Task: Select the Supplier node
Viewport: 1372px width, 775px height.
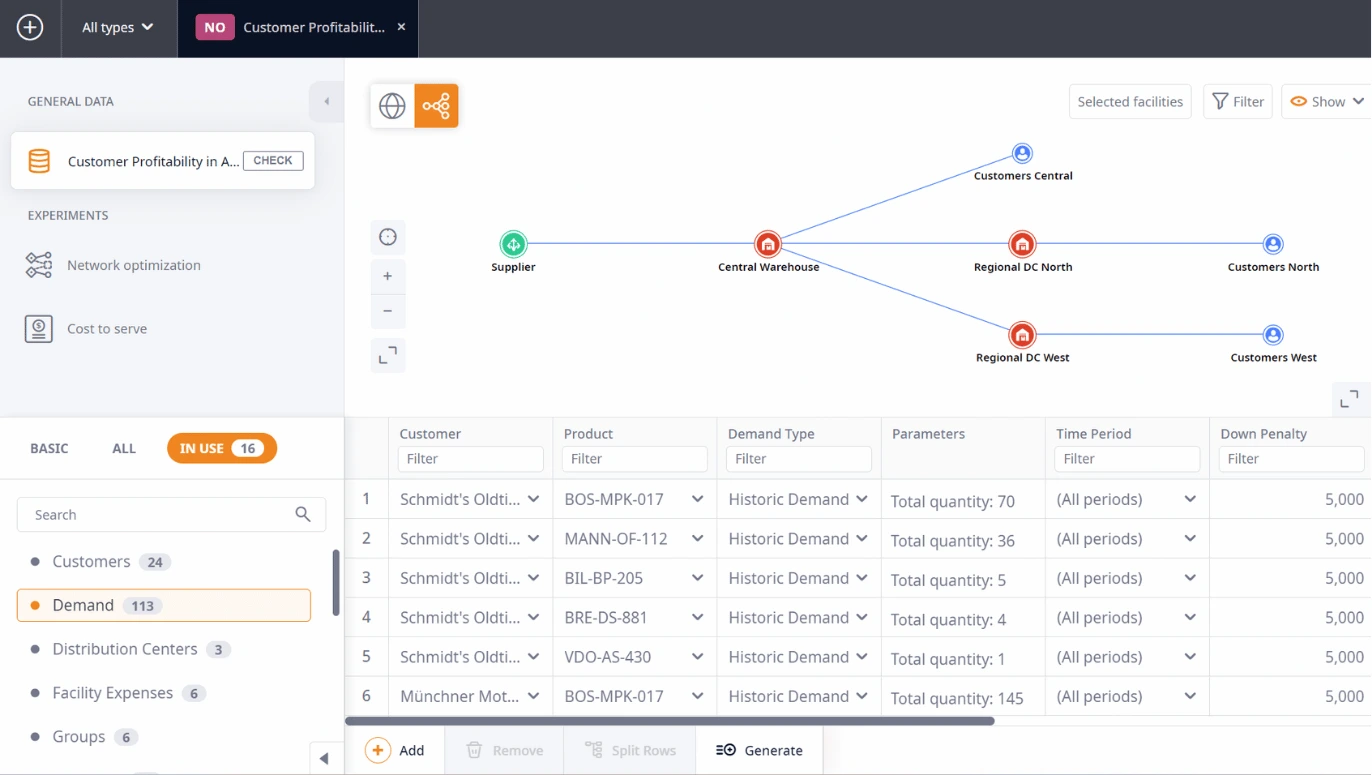Action: click(513, 243)
